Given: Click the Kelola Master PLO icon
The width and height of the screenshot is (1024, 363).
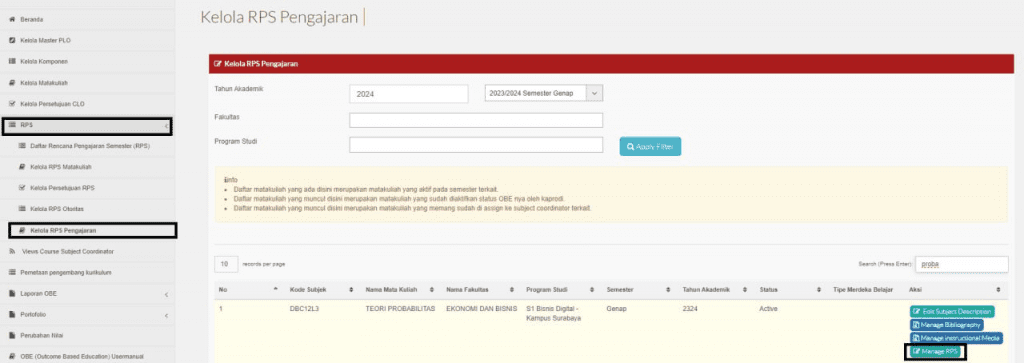Looking at the screenshot, I should [12, 40].
